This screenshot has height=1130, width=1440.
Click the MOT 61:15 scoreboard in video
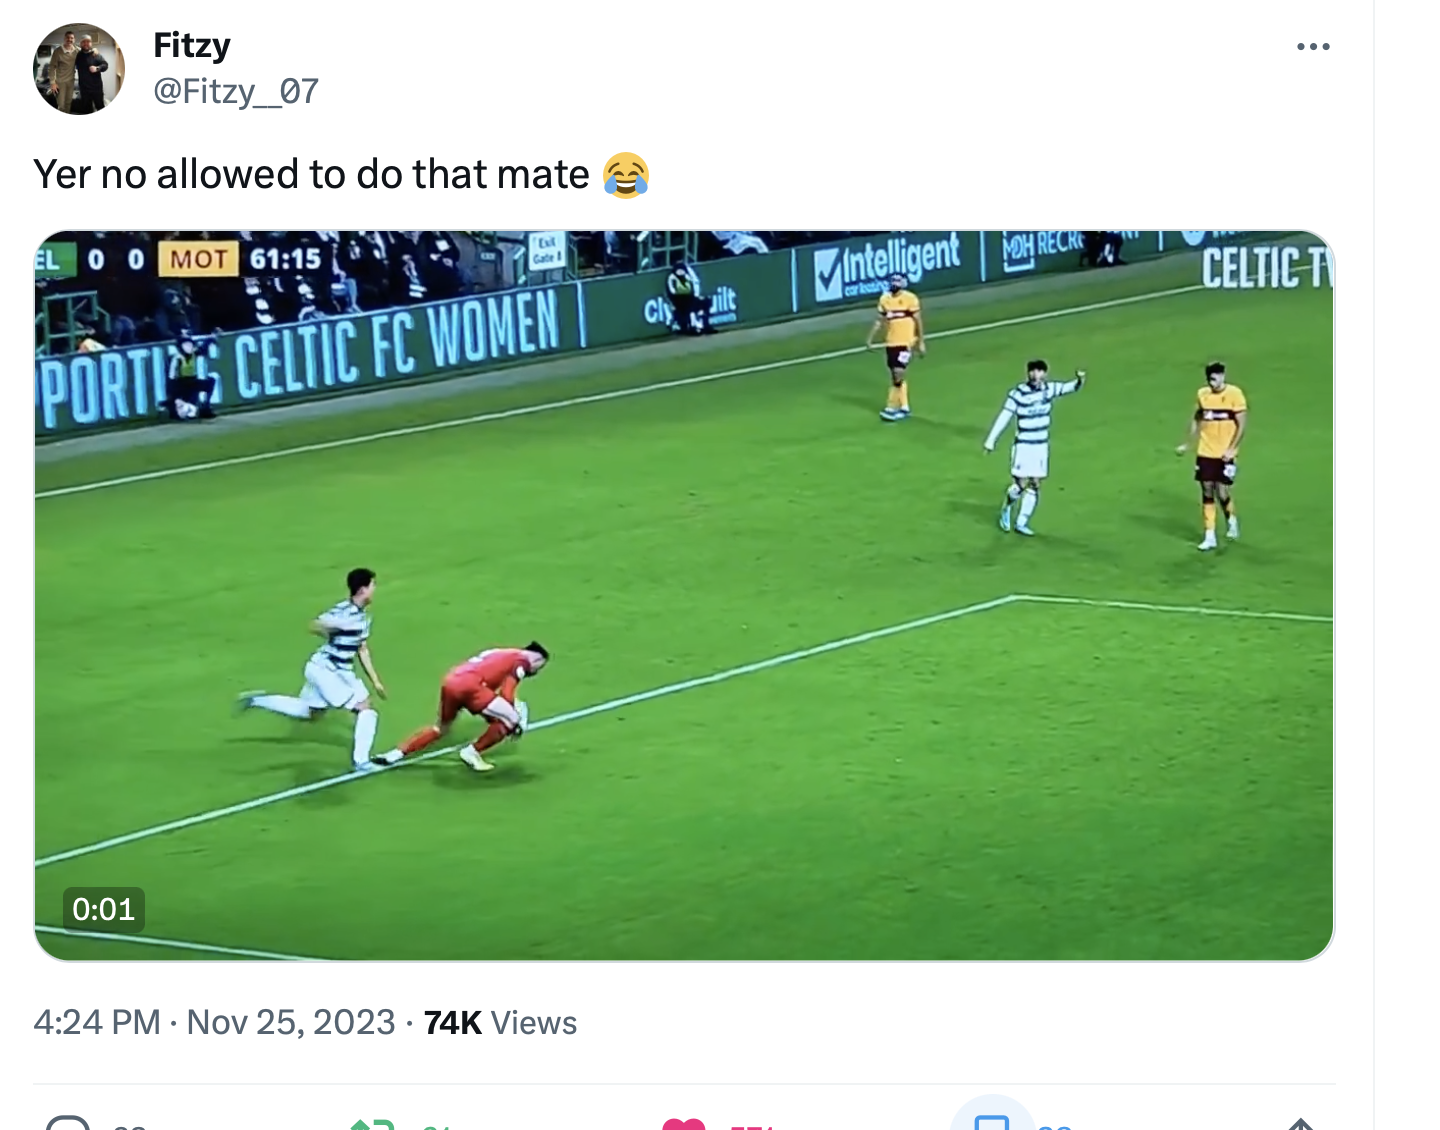[242, 259]
